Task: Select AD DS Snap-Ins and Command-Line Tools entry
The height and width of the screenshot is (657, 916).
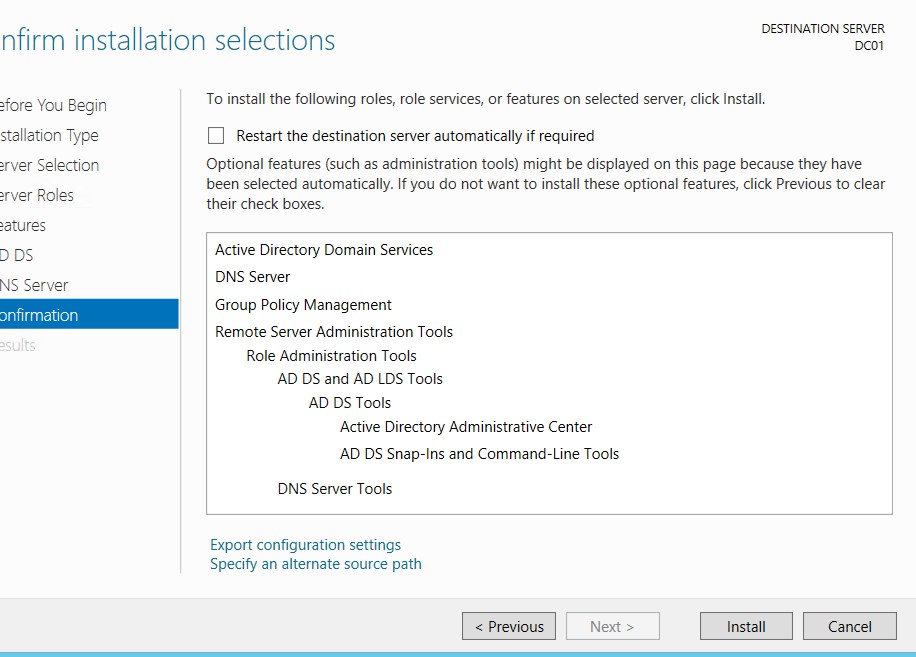Action: (480, 454)
